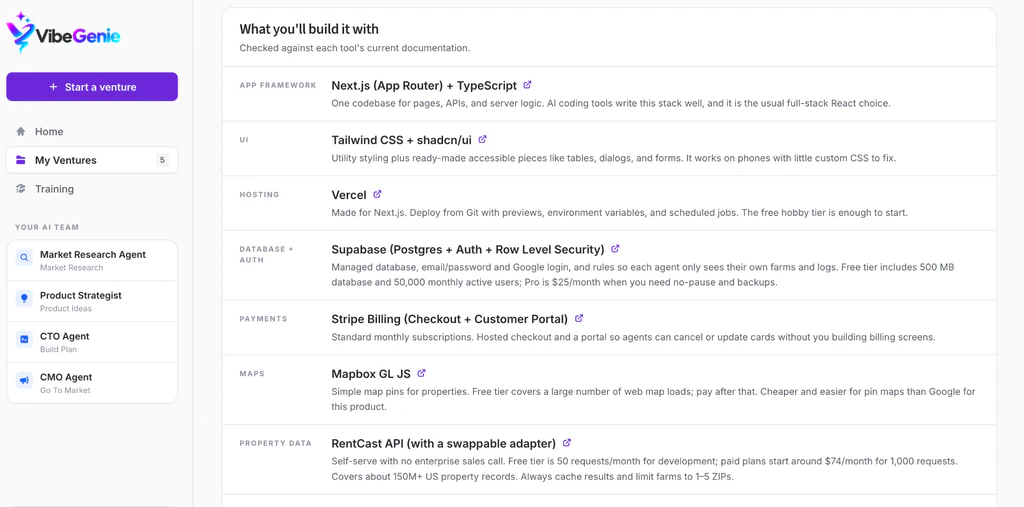Select the CTO Agent card
Screen dimensions: 1024x507
click(92, 342)
